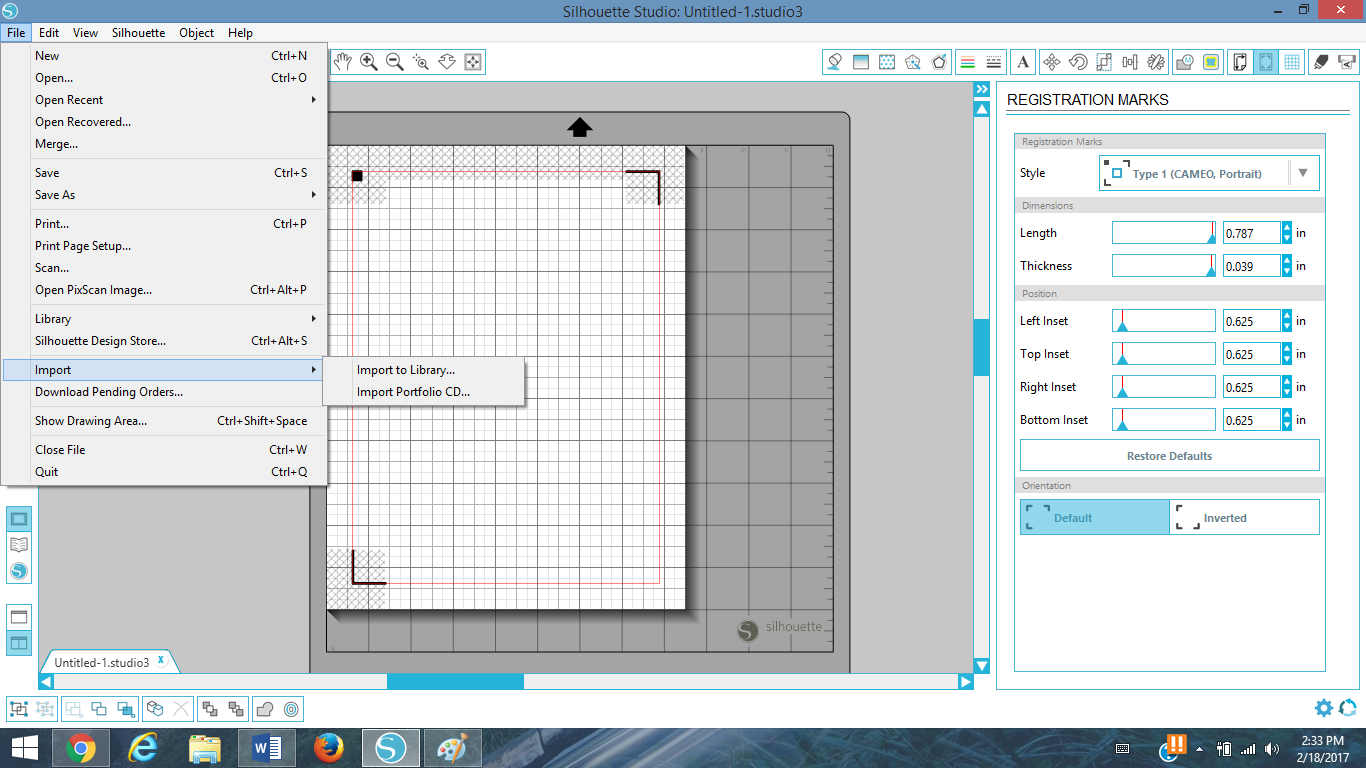Select the Untitled-1.studio3 document tab

[102, 662]
